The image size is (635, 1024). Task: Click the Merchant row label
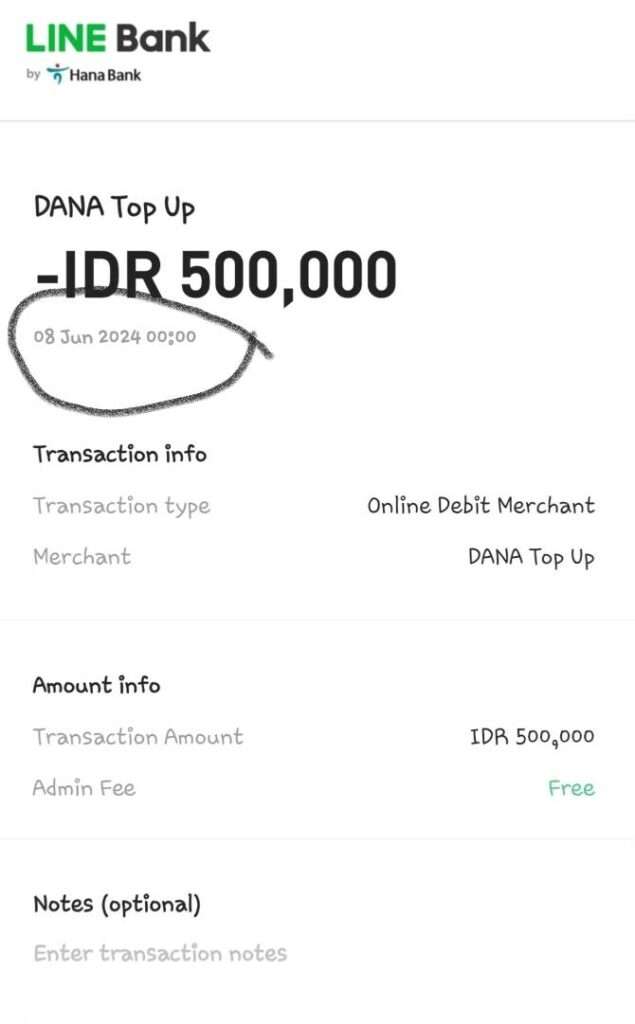tap(82, 558)
